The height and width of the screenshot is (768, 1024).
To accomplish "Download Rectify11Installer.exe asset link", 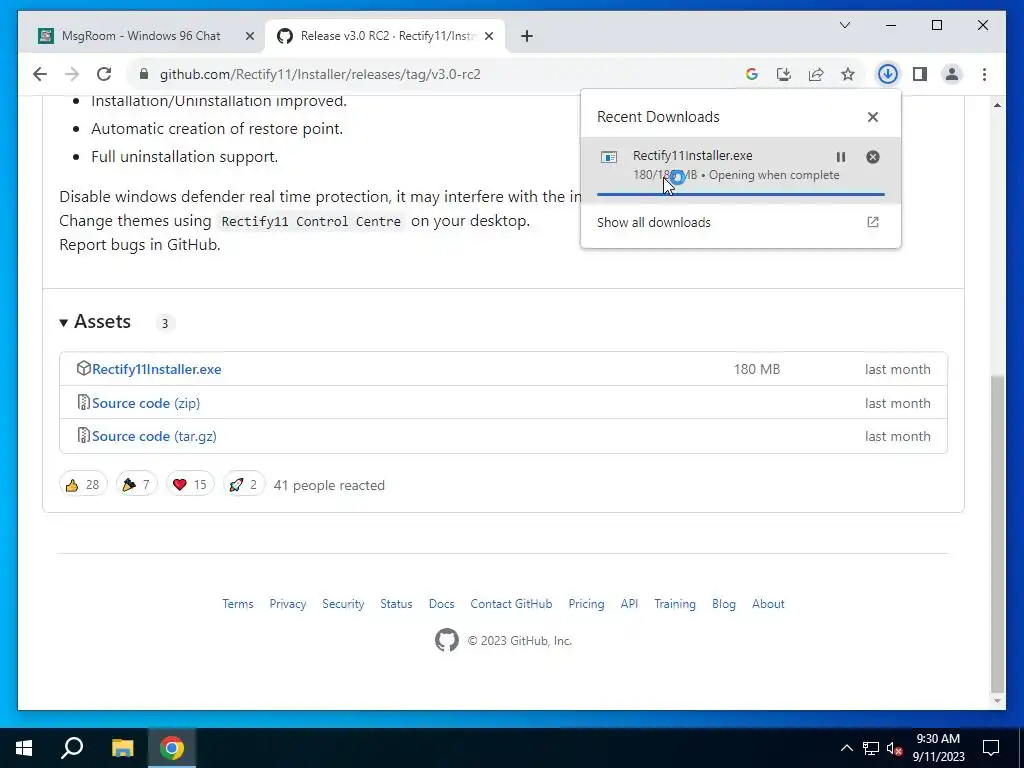I will point(157,369).
